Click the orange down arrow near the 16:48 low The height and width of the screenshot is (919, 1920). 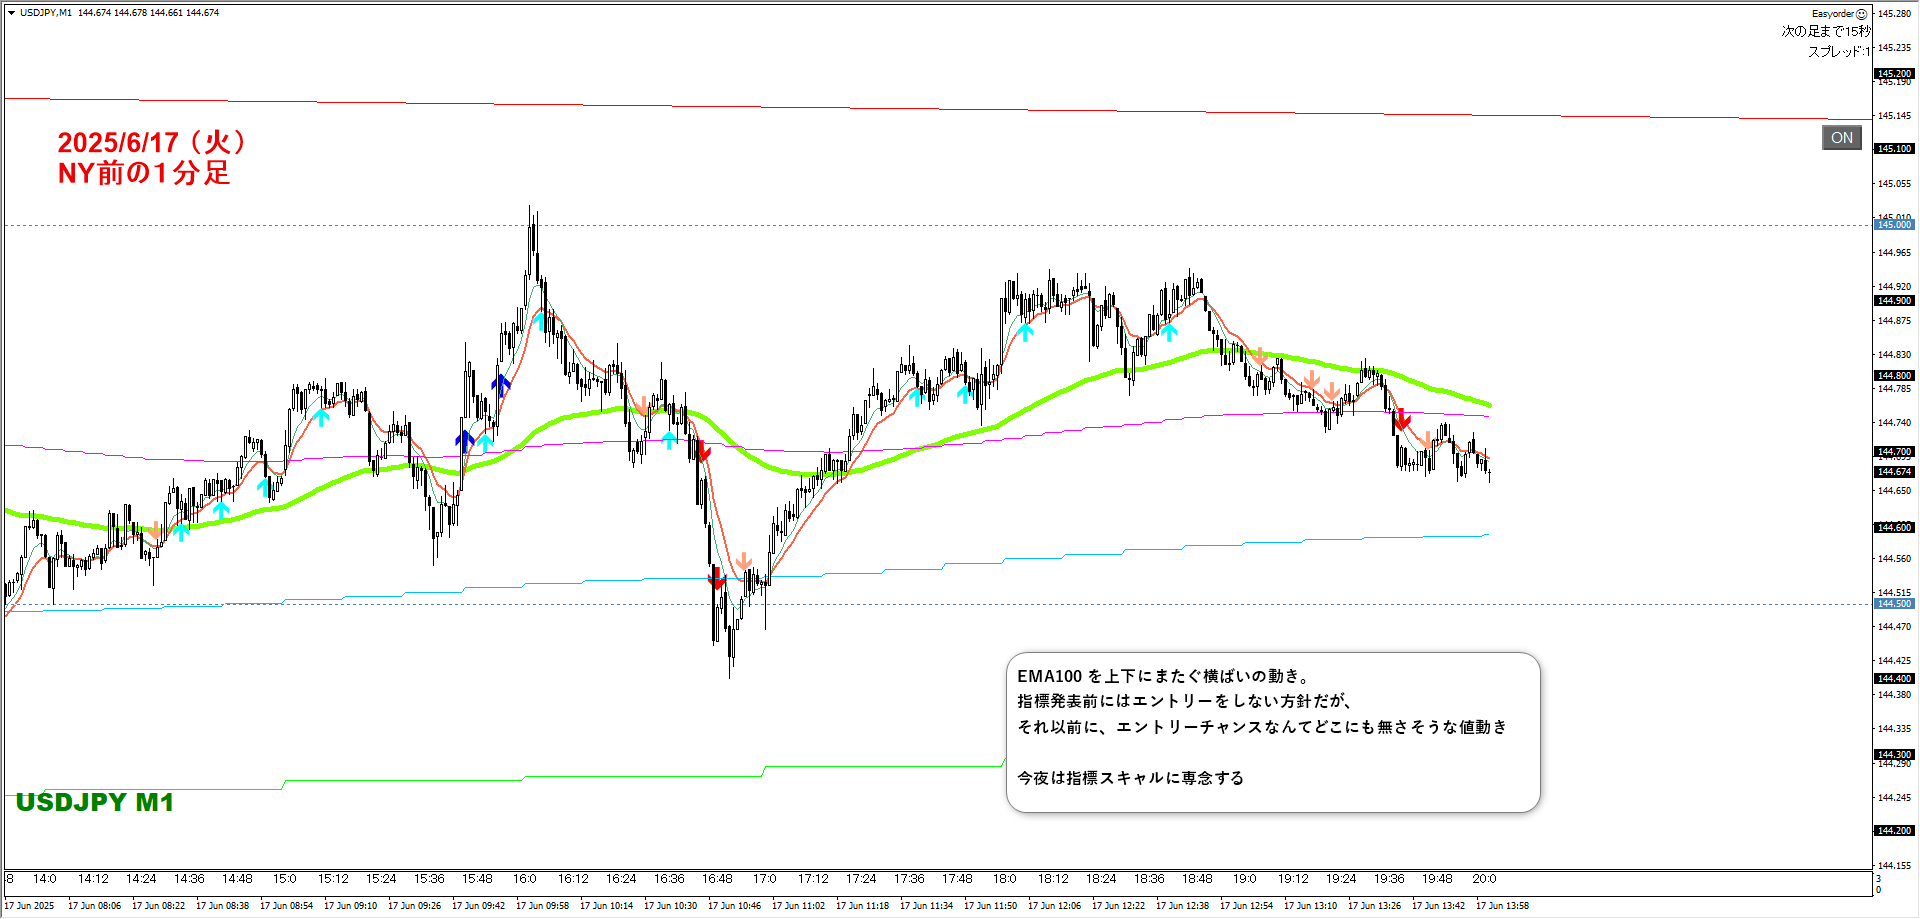pyautogui.click(x=743, y=562)
